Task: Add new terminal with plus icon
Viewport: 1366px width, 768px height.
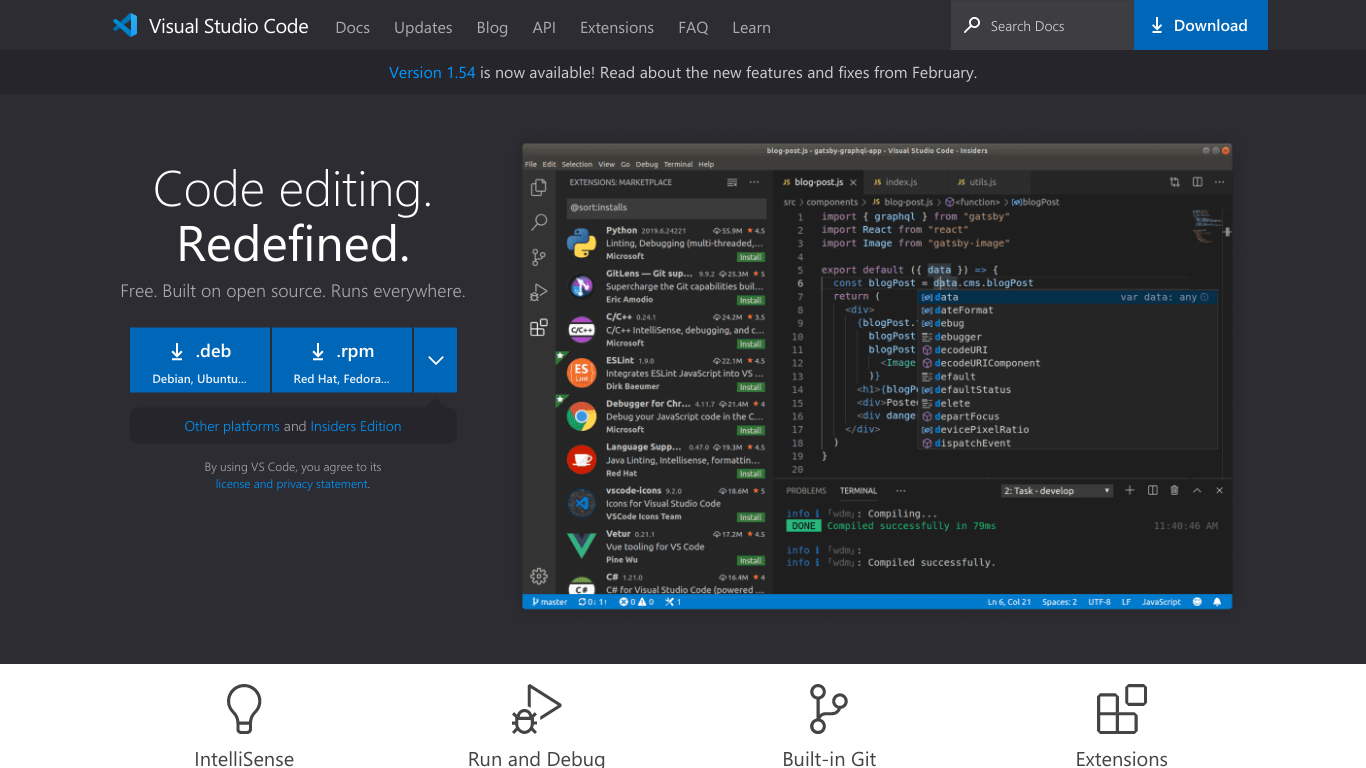Action: tap(1130, 490)
